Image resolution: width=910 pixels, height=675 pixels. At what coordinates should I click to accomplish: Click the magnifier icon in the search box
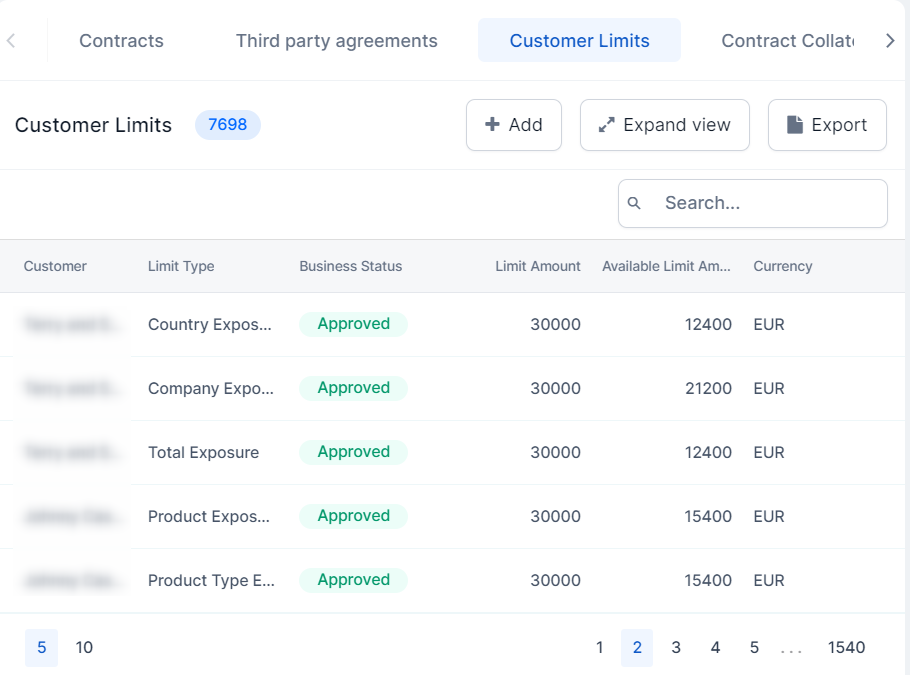[634, 204]
